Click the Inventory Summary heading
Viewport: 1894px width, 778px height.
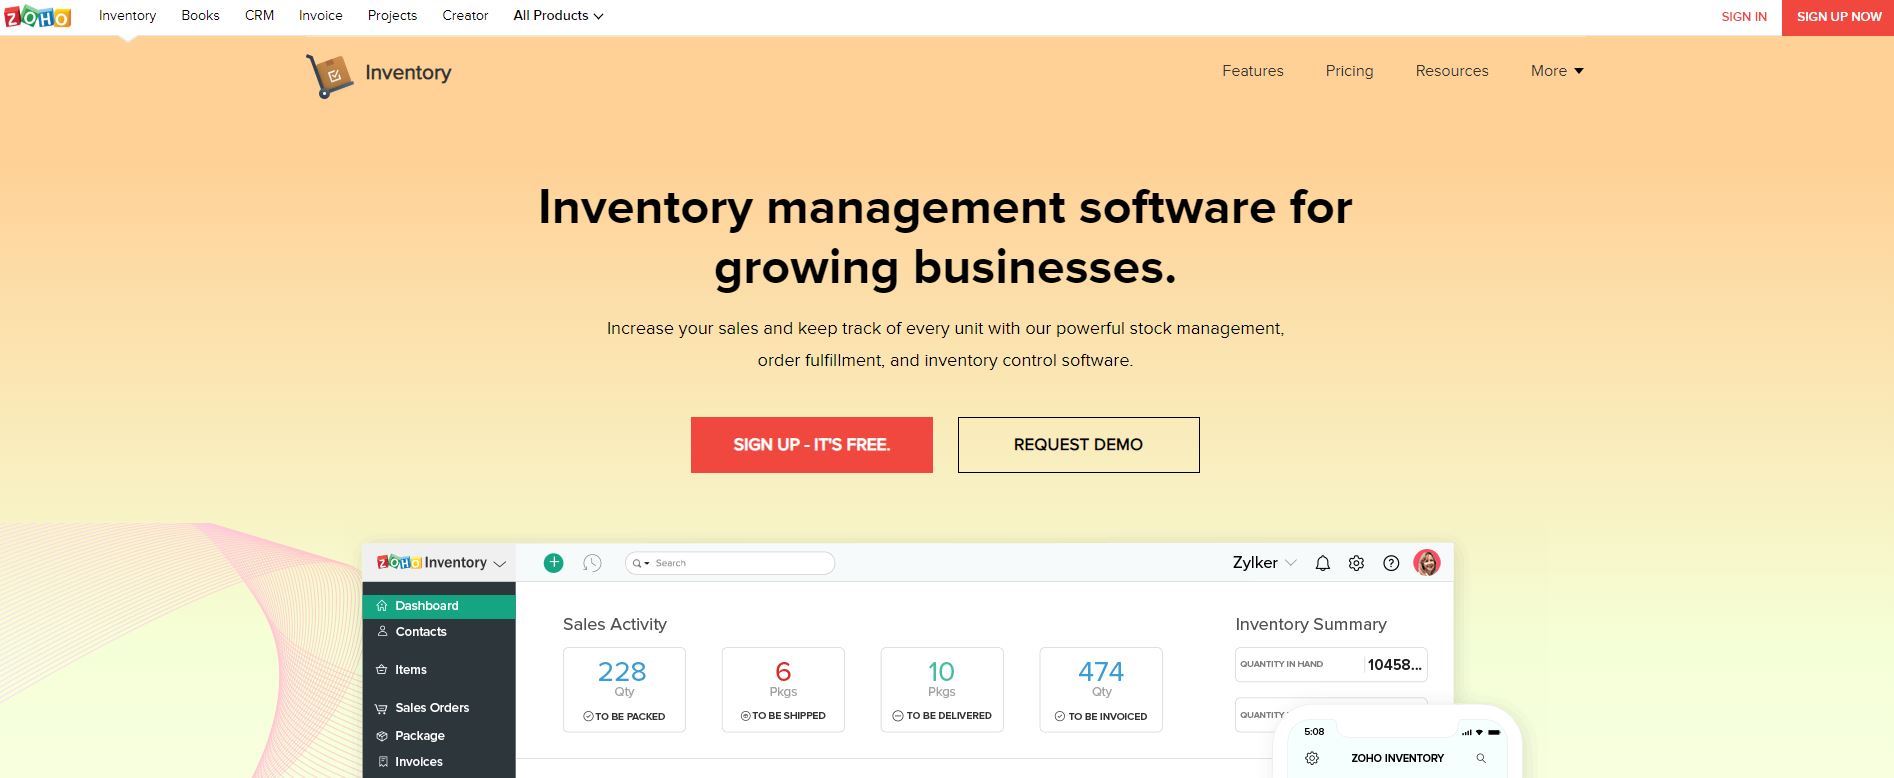pyautogui.click(x=1310, y=624)
